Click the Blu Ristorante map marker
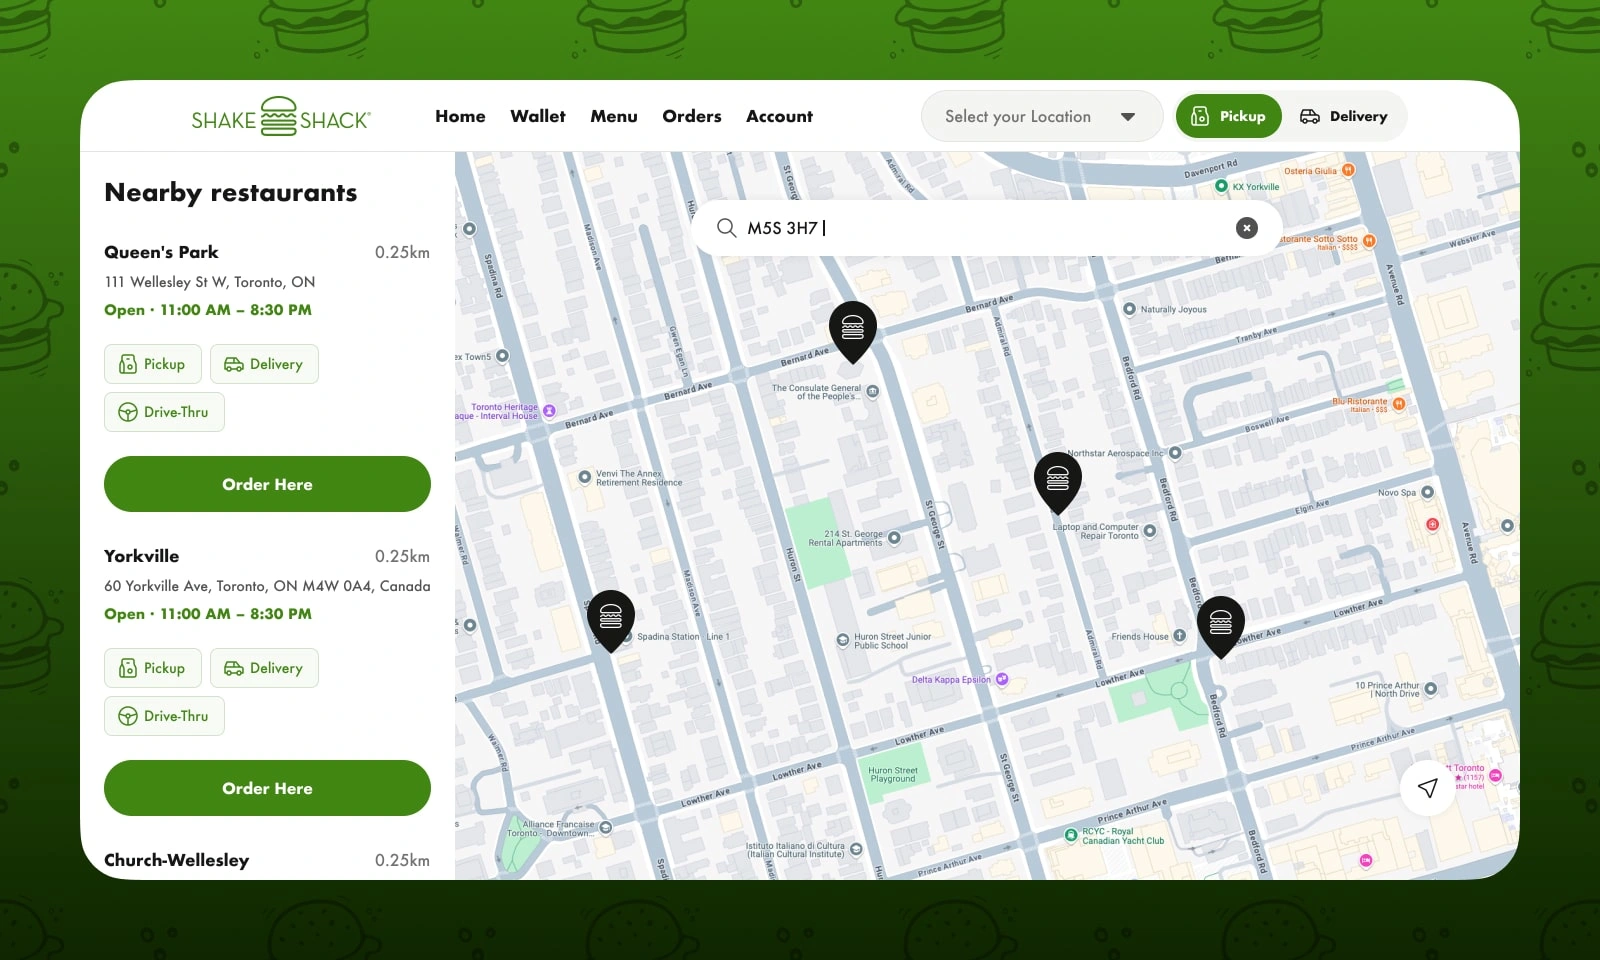1600x960 pixels. (x=1399, y=404)
